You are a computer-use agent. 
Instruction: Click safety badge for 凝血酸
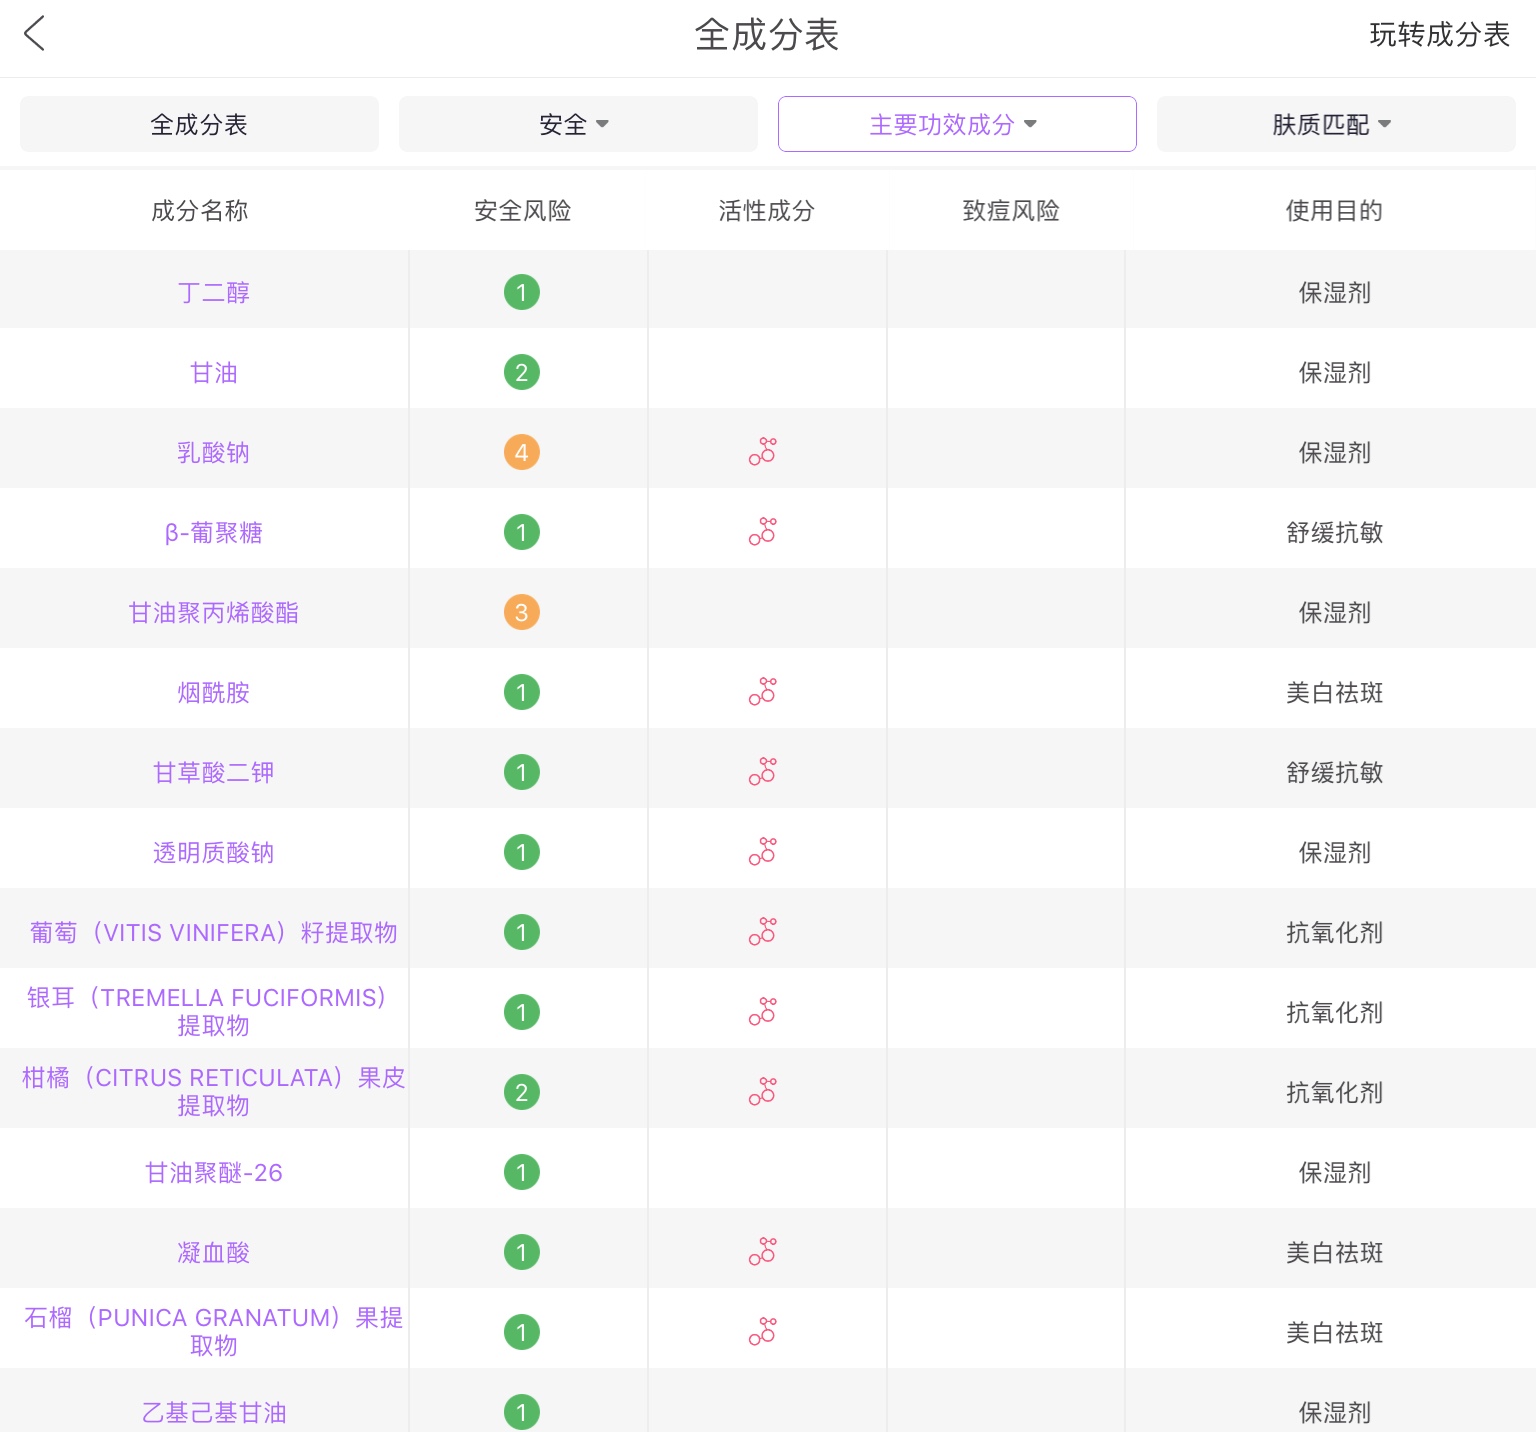[521, 1252]
